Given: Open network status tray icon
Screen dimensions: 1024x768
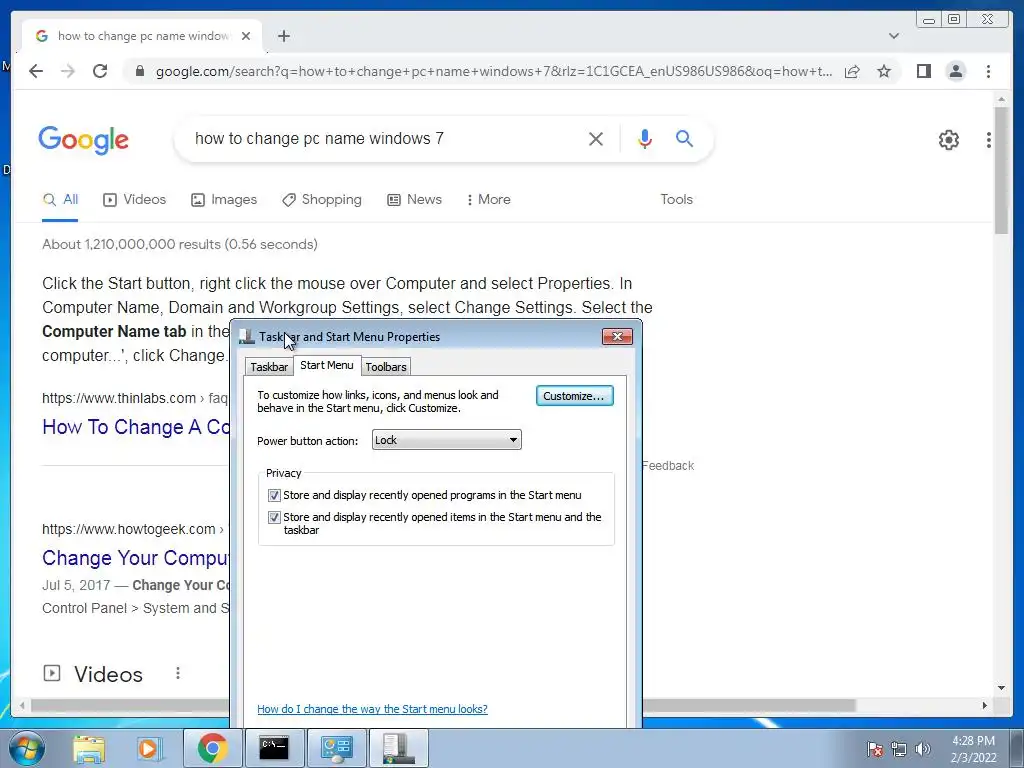Looking at the screenshot, I should click(x=899, y=749).
